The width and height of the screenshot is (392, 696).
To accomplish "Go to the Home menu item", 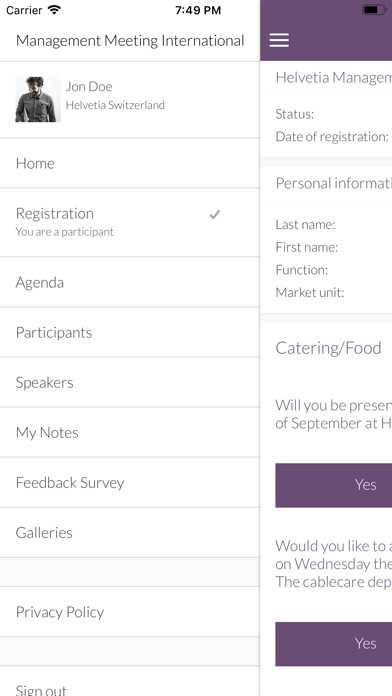I will [130, 163].
